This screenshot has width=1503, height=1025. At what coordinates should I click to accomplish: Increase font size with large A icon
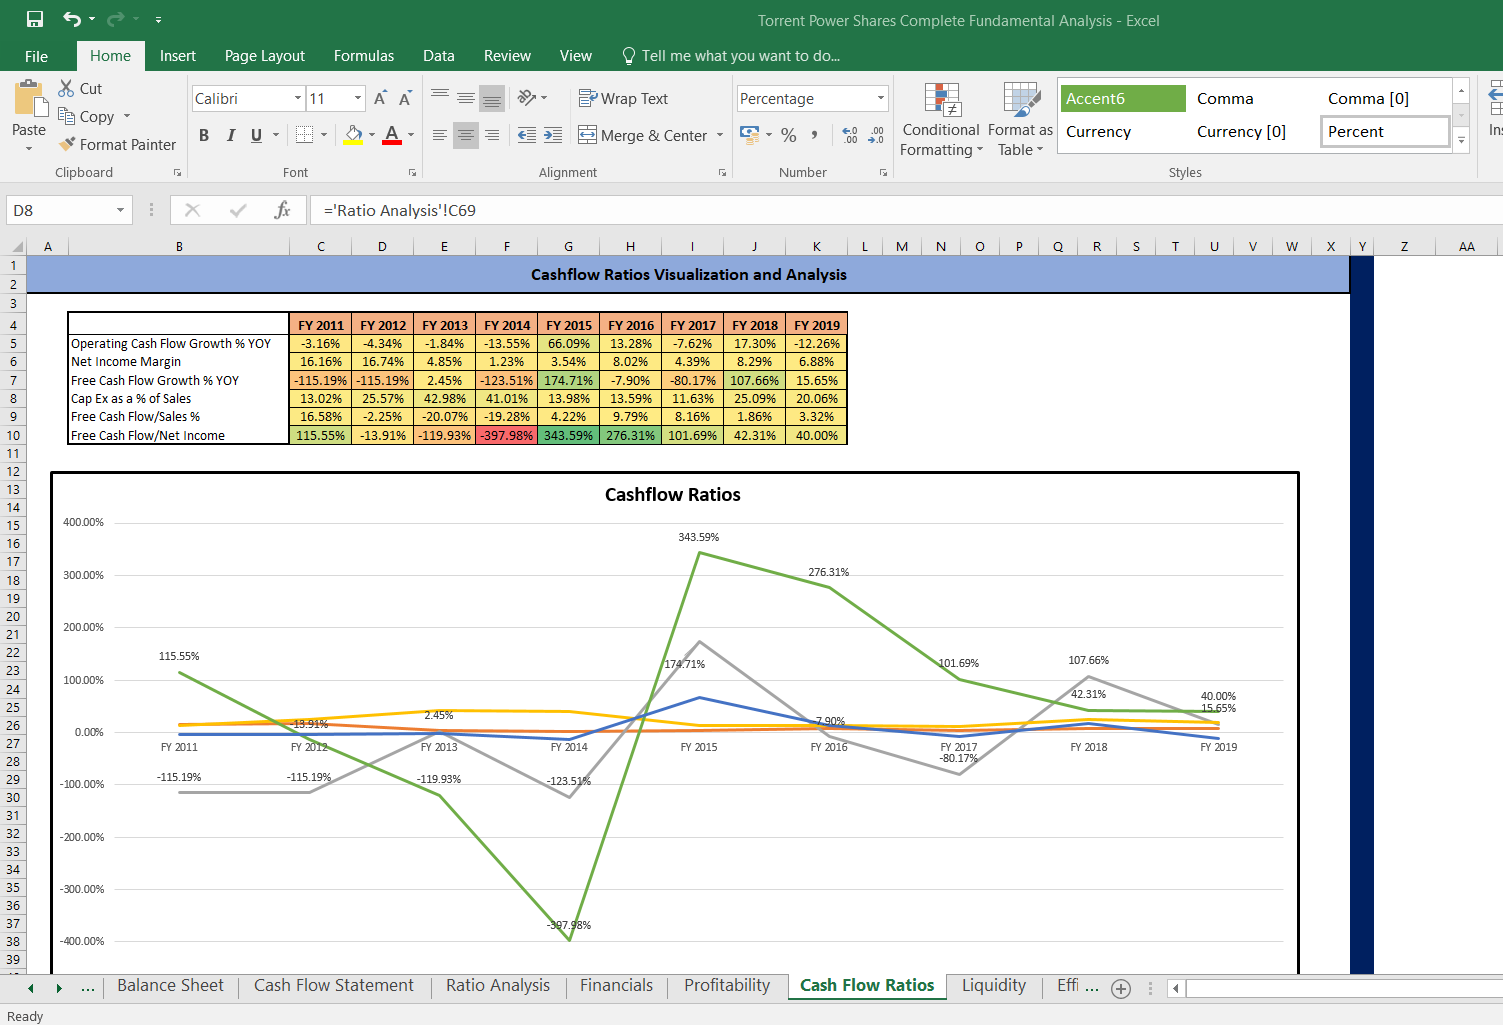[380, 98]
